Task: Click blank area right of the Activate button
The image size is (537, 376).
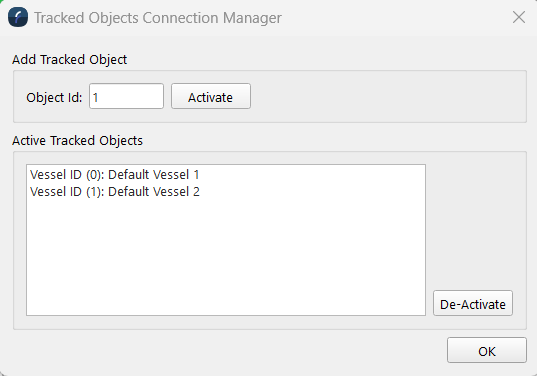Action: point(387,97)
